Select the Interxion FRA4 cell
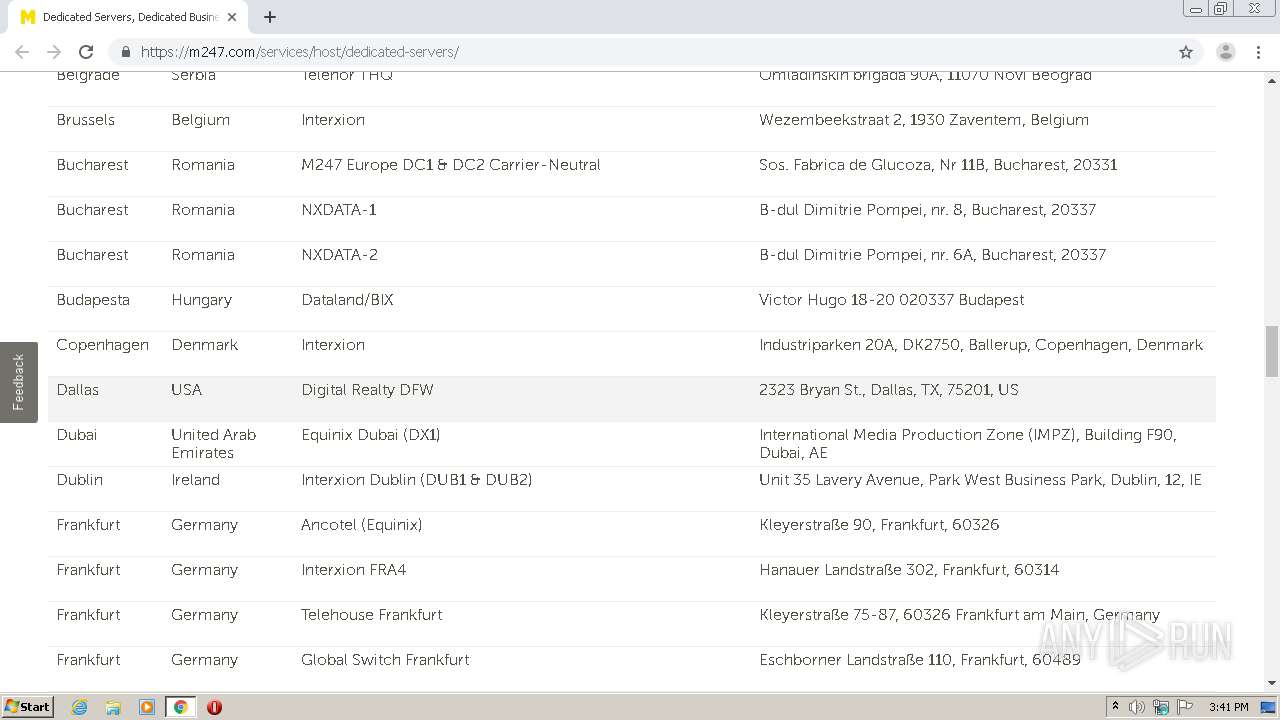Image resolution: width=1280 pixels, height=720 pixels. coord(354,570)
